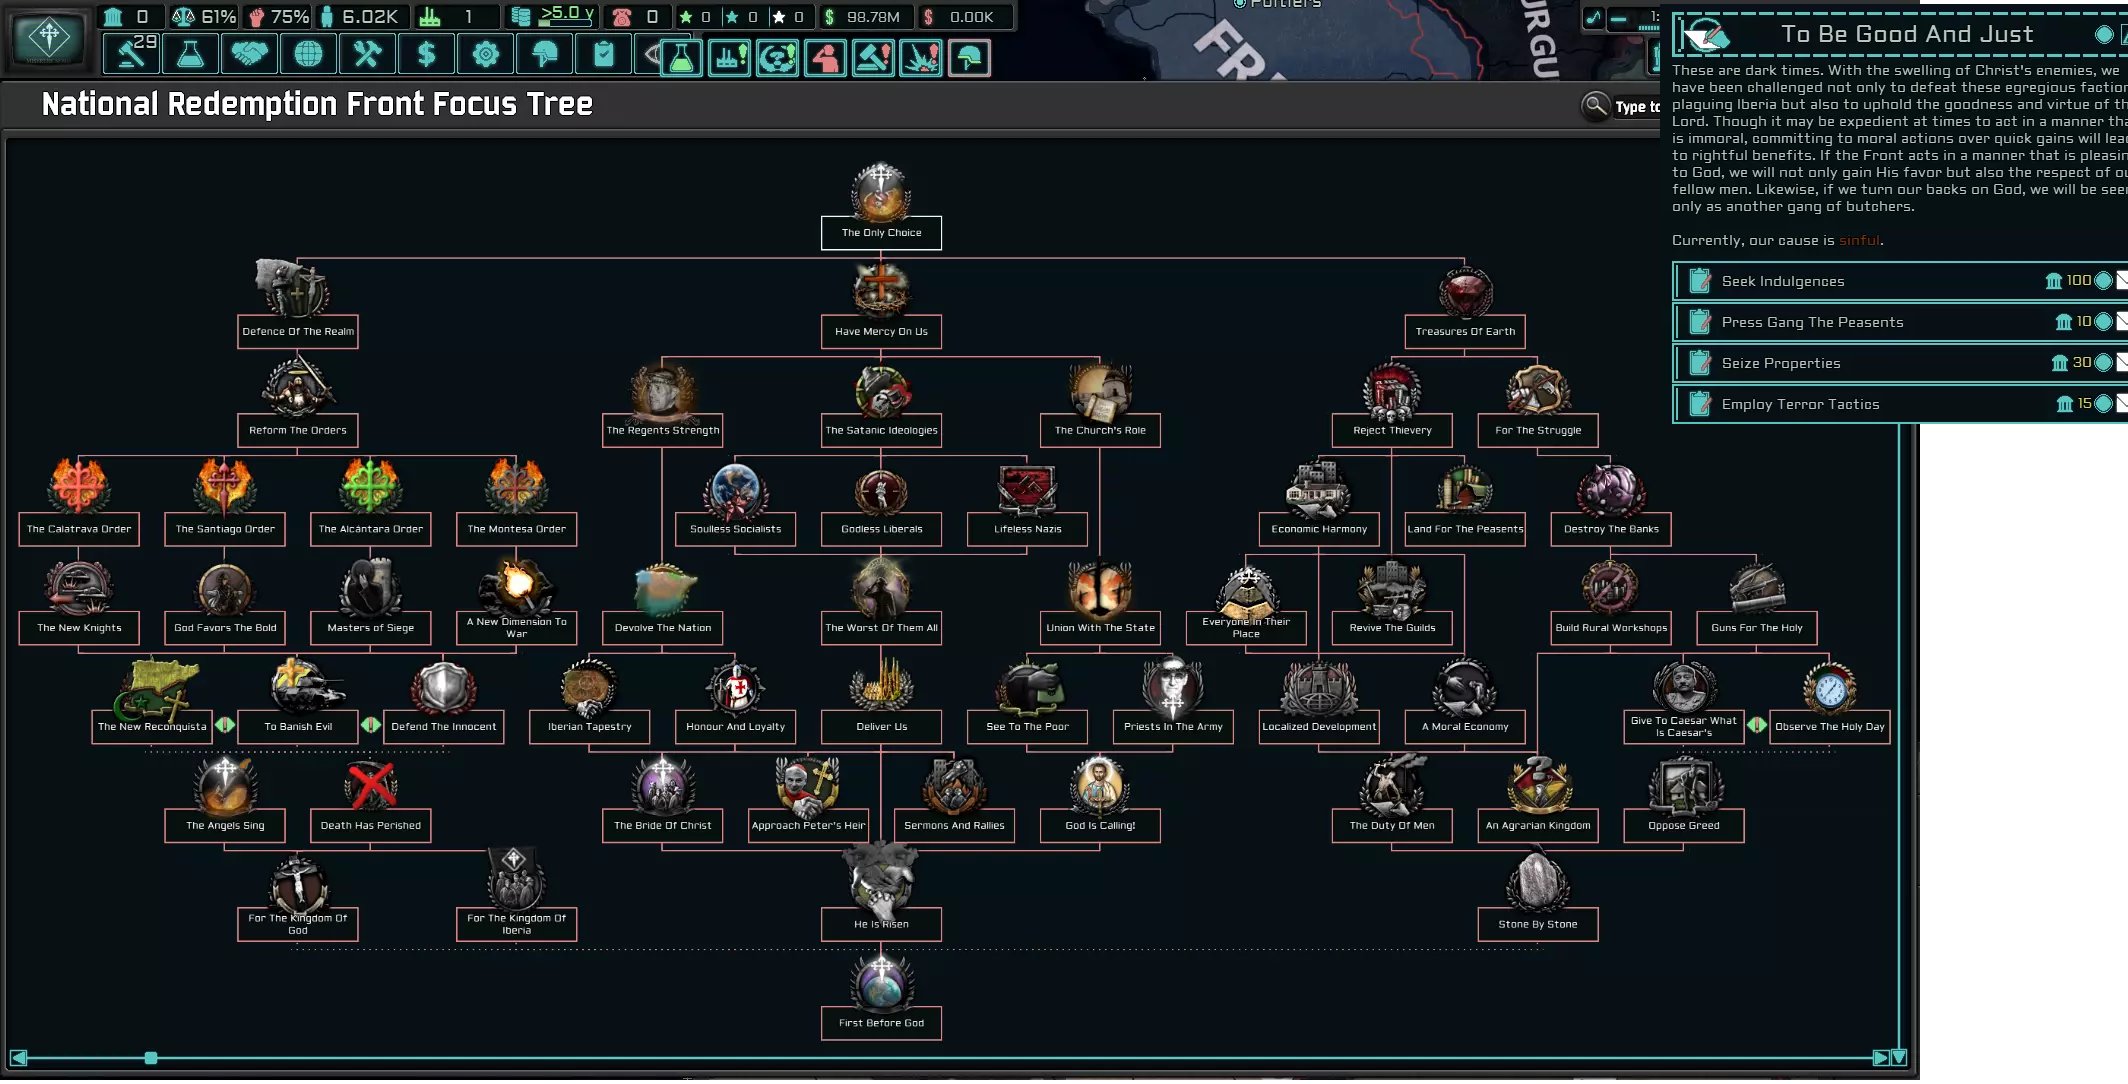Screen dimensions: 2128x1084
Task: Open the trade tab with globe icon
Action: [308, 54]
